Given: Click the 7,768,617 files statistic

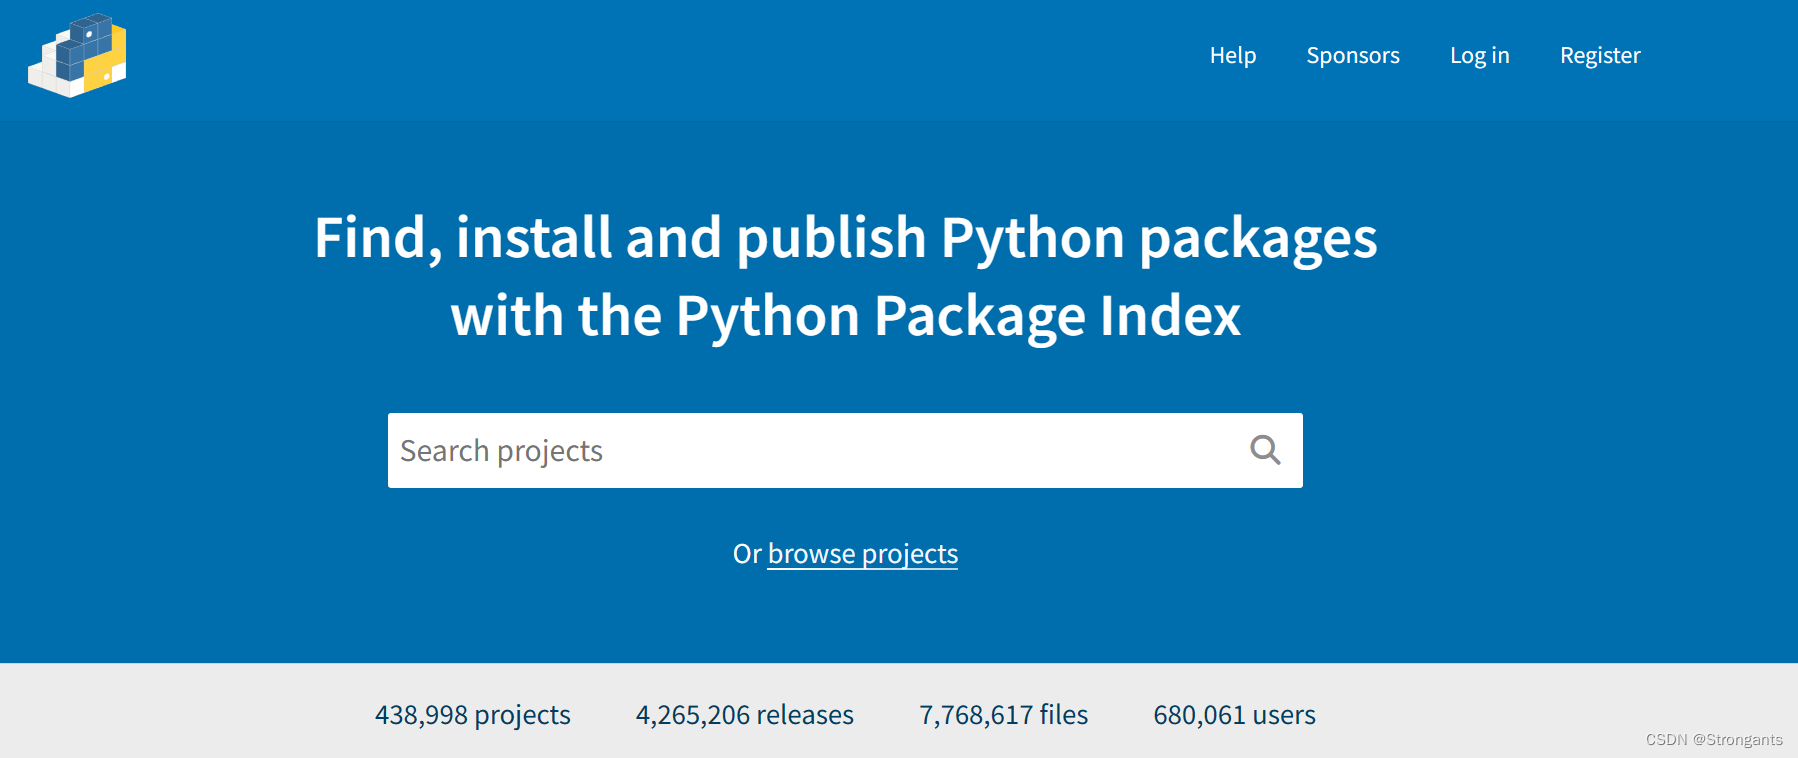Looking at the screenshot, I should pos(1003,715).
